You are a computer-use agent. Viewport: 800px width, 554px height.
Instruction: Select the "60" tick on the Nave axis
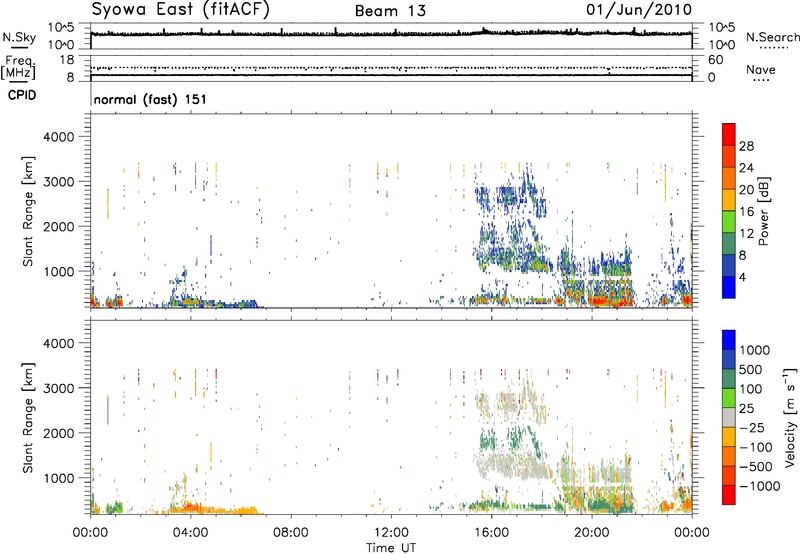coord(715,60)
